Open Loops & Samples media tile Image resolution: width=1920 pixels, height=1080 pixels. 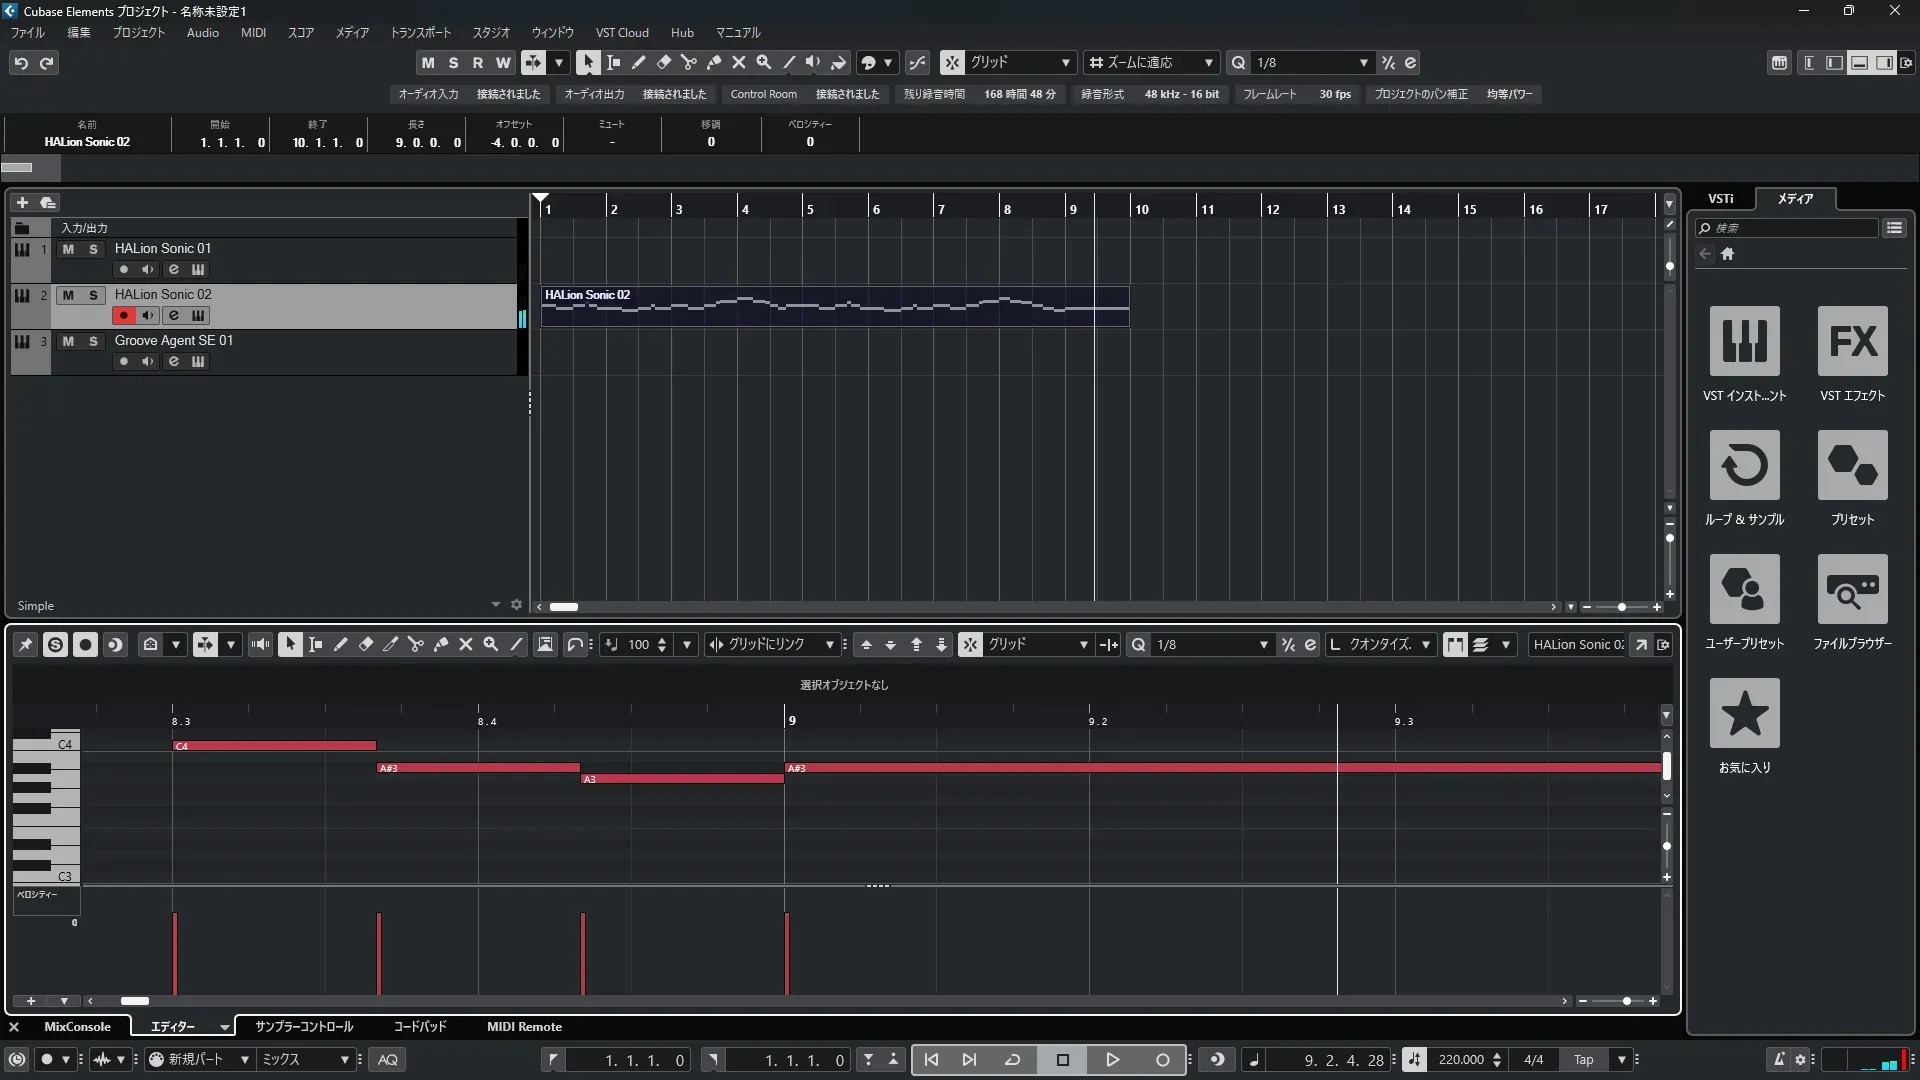[1744, 466]
